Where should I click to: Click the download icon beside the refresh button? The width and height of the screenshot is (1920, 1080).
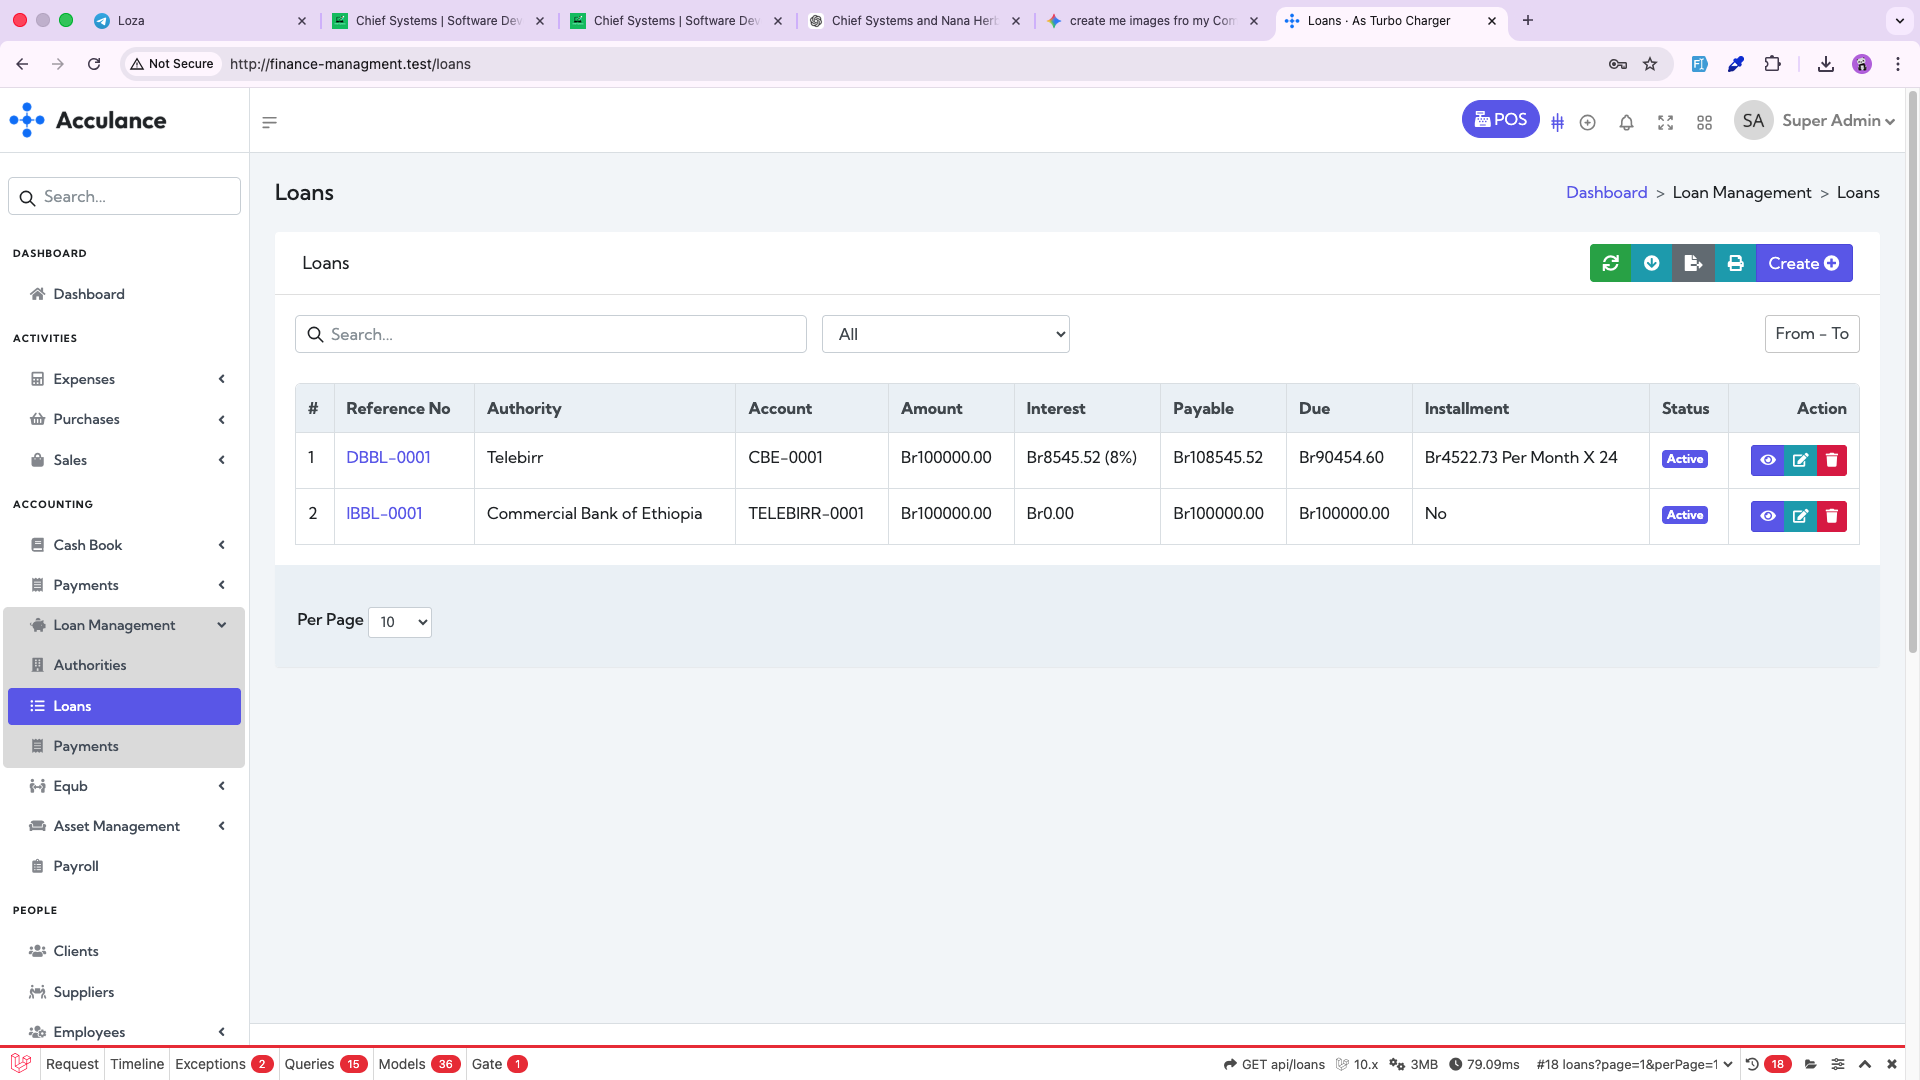(1652, 263)
